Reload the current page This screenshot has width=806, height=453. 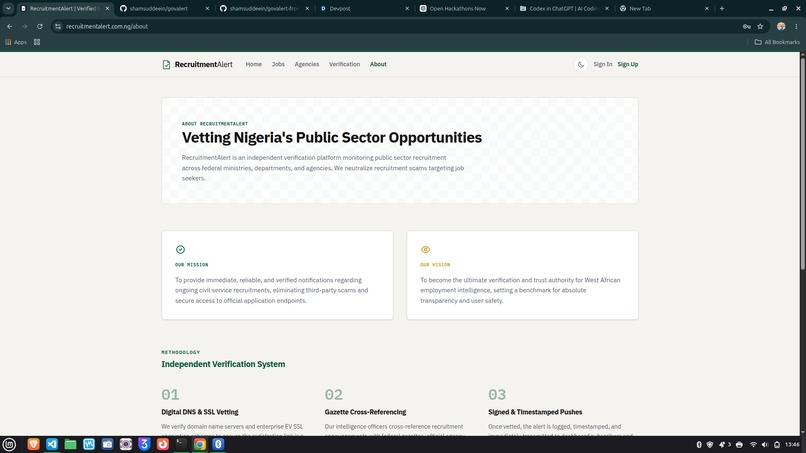click(x=40, y=26)
